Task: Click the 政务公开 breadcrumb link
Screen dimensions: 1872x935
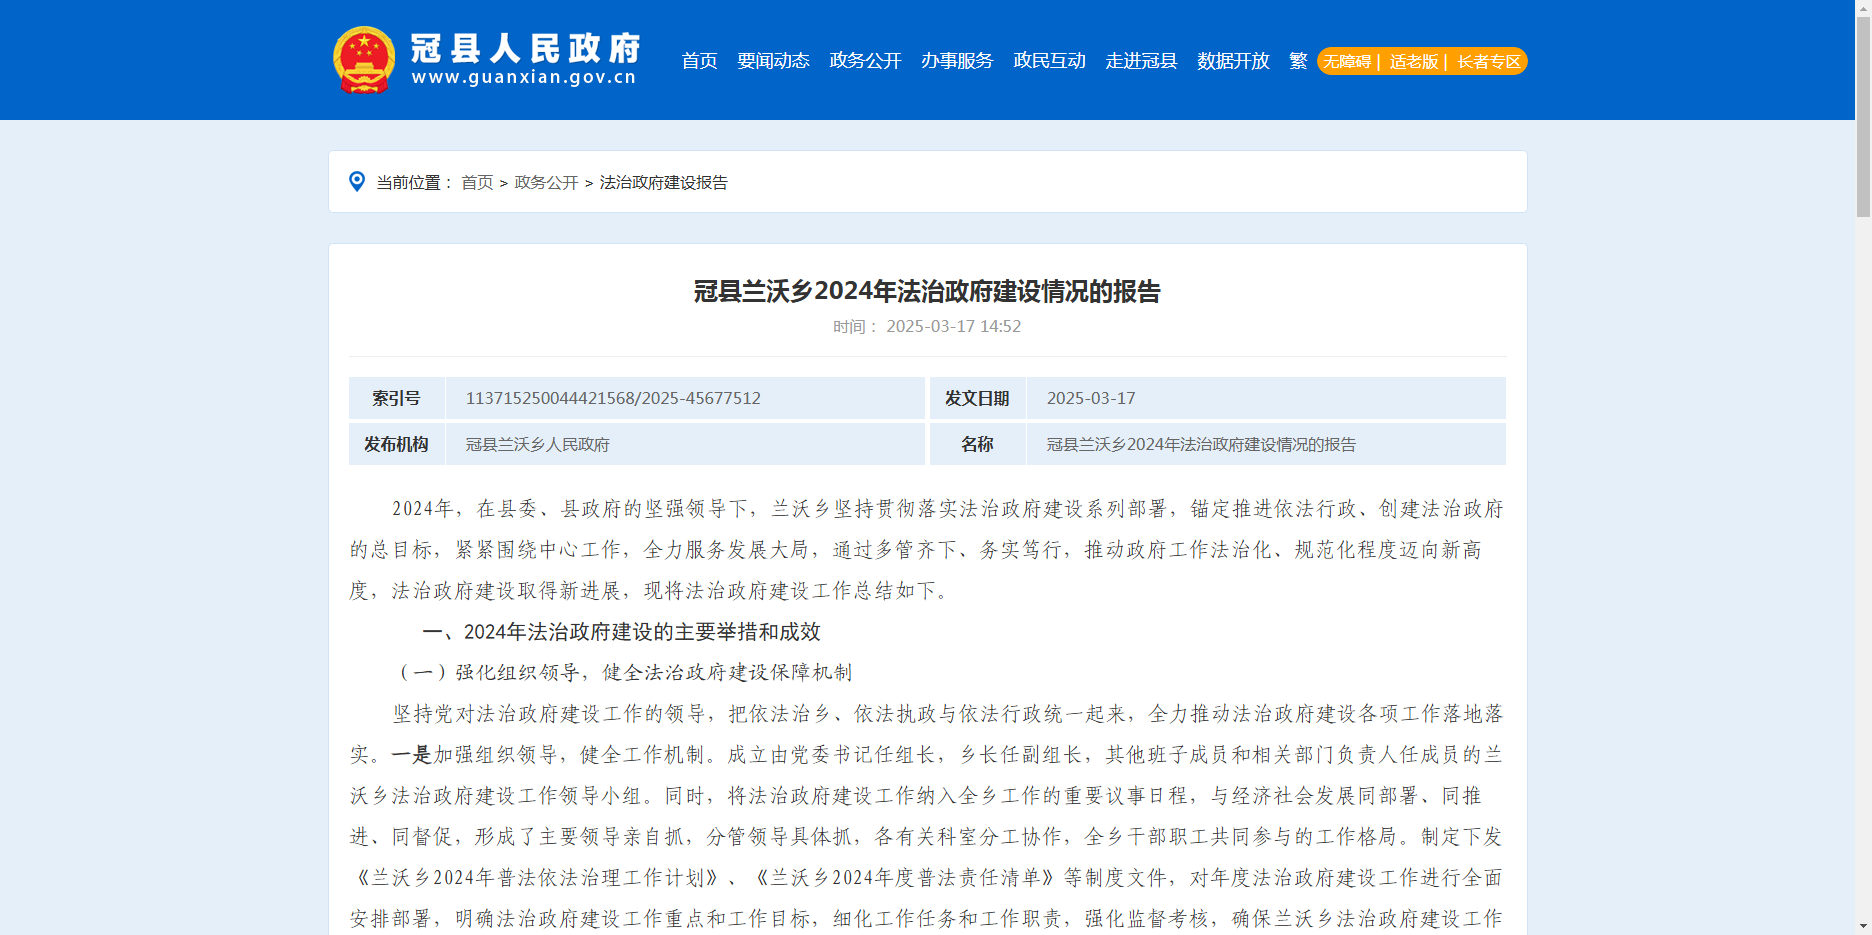Action: [x=546, y=182]
